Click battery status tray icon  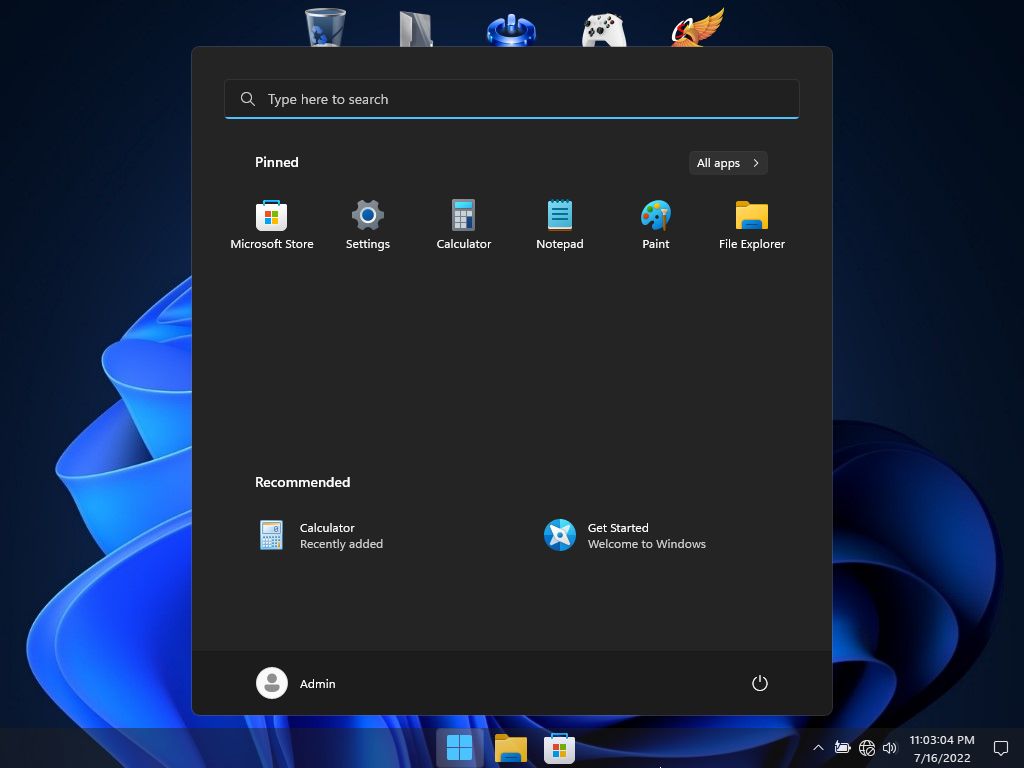click(842, 748)
